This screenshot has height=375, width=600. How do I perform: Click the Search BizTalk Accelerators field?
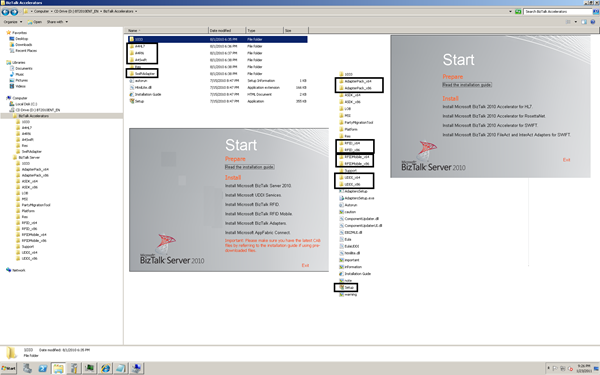[558, 11]
